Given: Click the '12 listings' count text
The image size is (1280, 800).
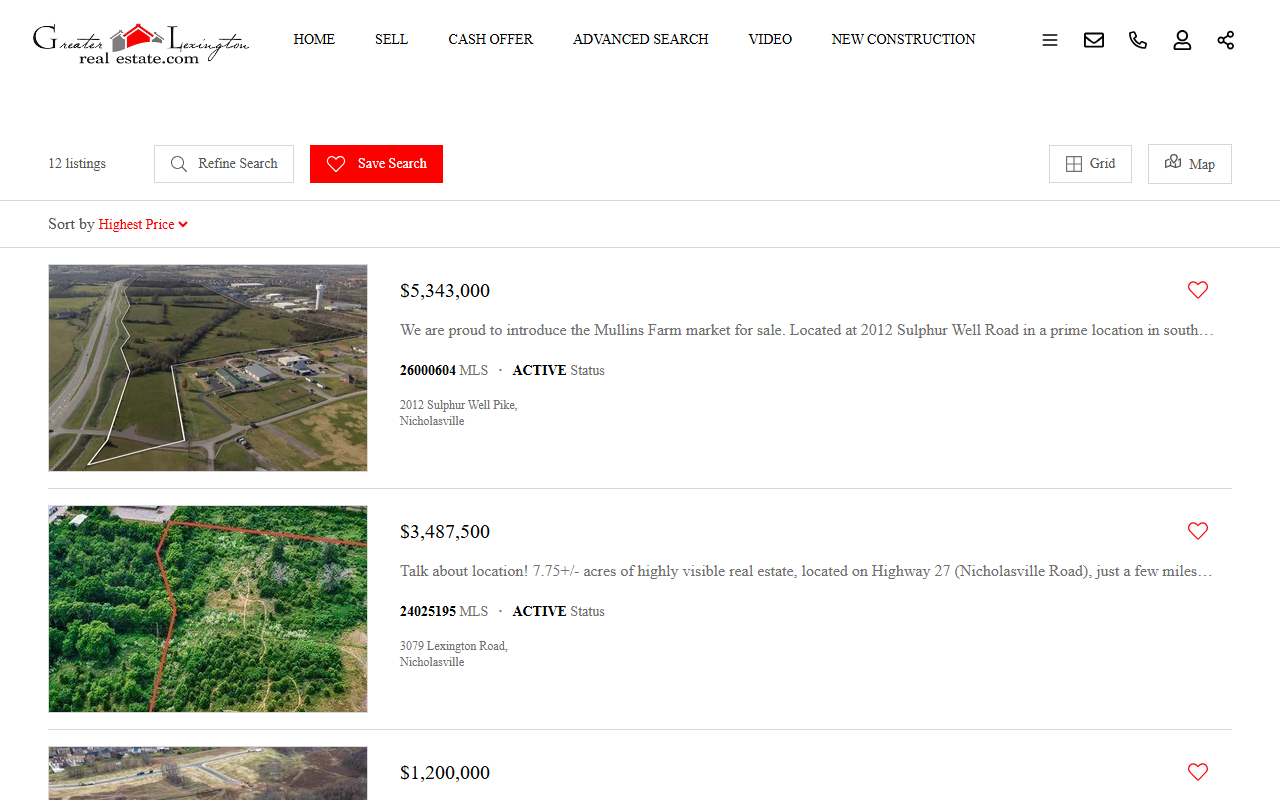Looking at the screenshot, I should (x=77, y=164).
